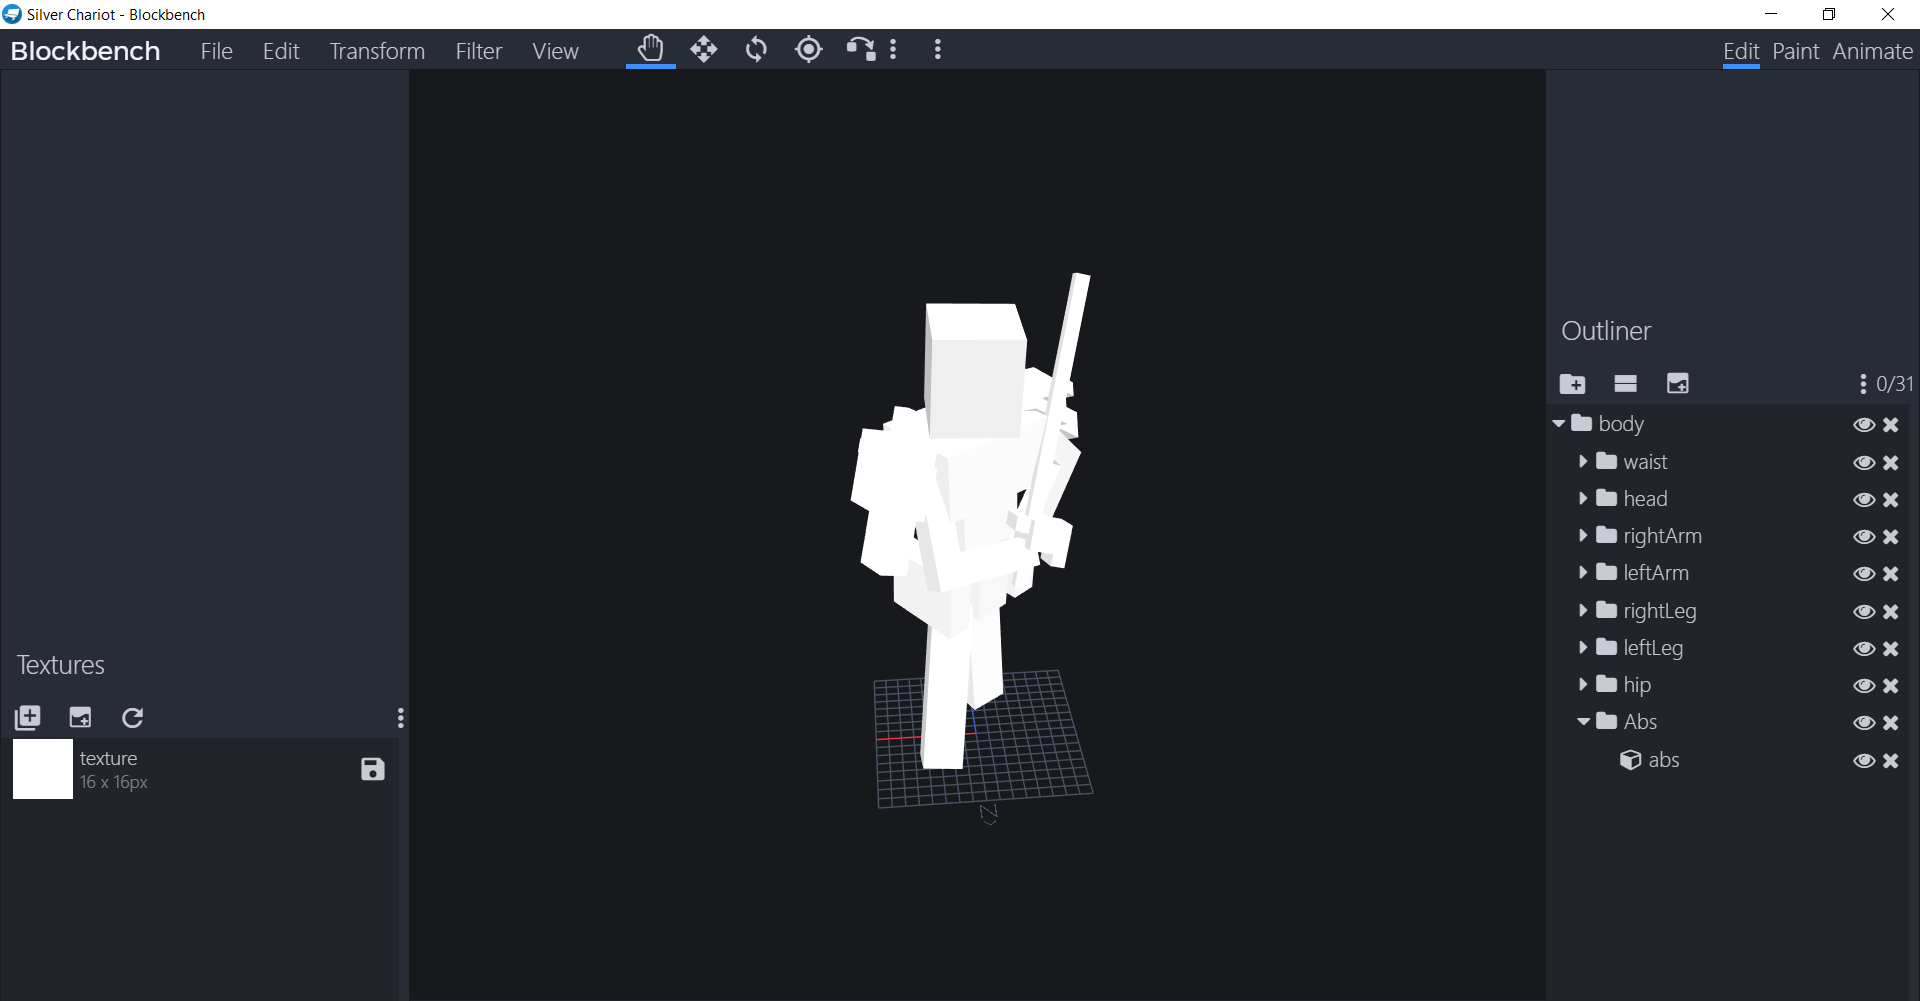Remove the hip group with X
The image size is (1920, 1001).
(x=1891, y=686)
